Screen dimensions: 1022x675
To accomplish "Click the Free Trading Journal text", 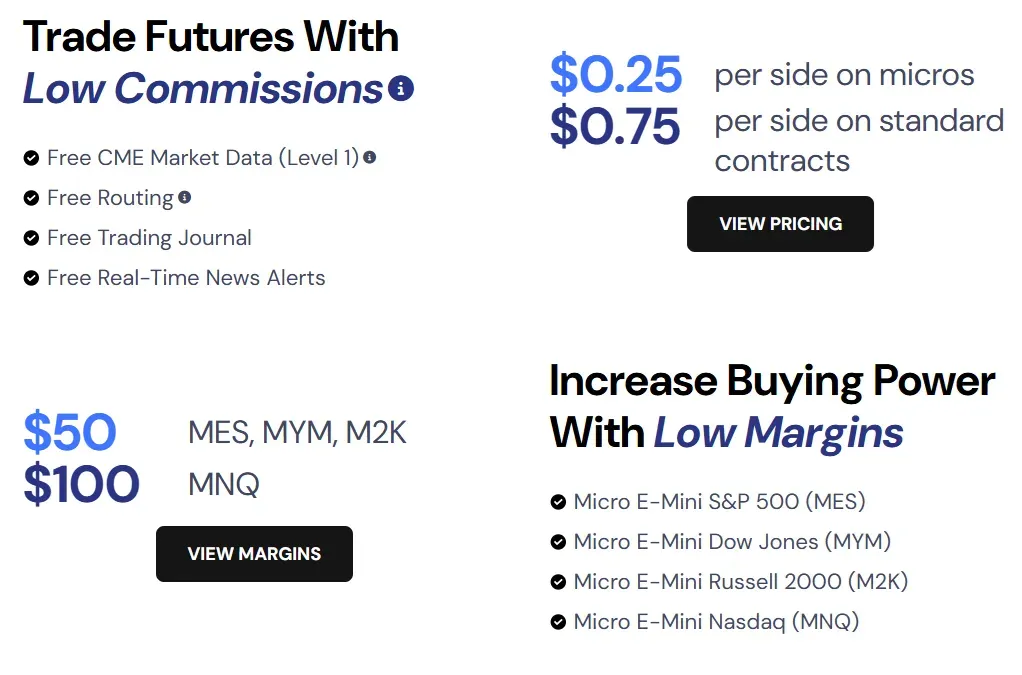I will (x=149, y=238).
